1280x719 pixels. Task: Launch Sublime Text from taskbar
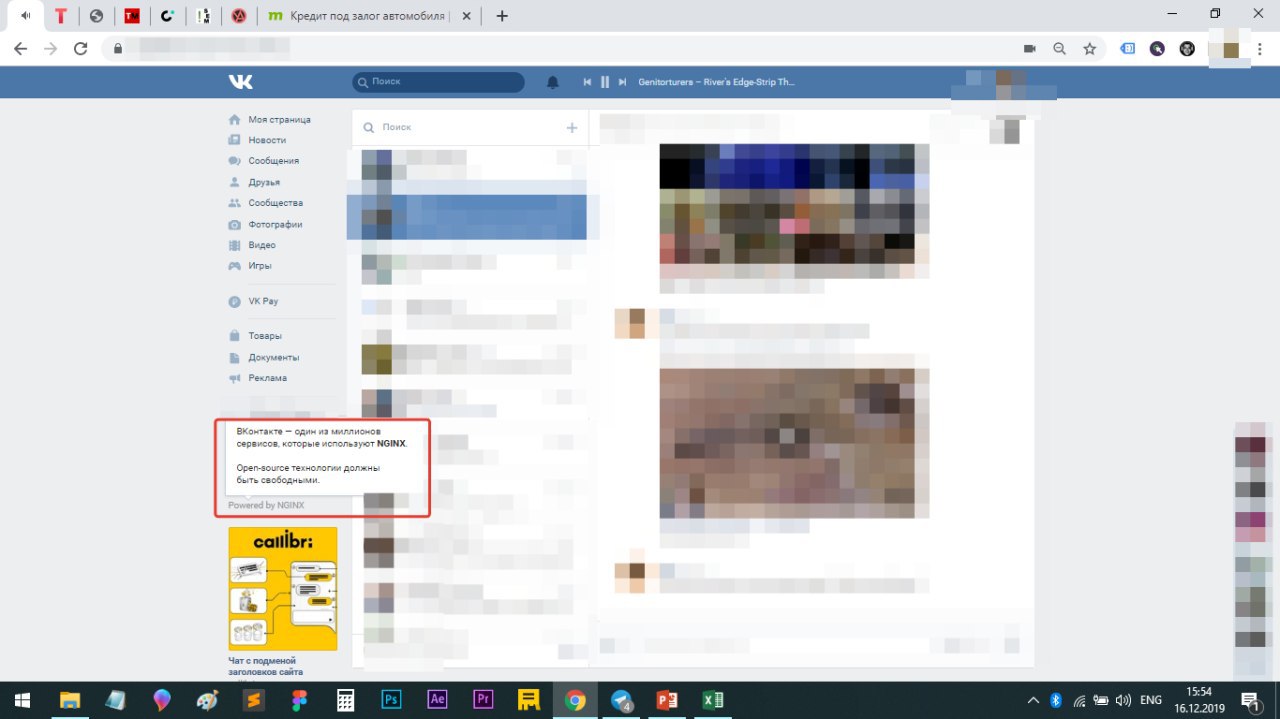tap(254, 700)
